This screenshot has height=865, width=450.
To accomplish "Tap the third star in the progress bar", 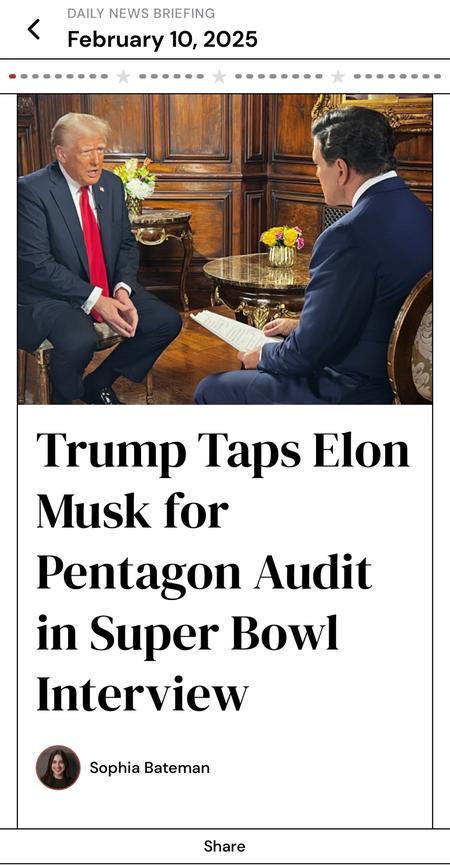I will point(338,76).
